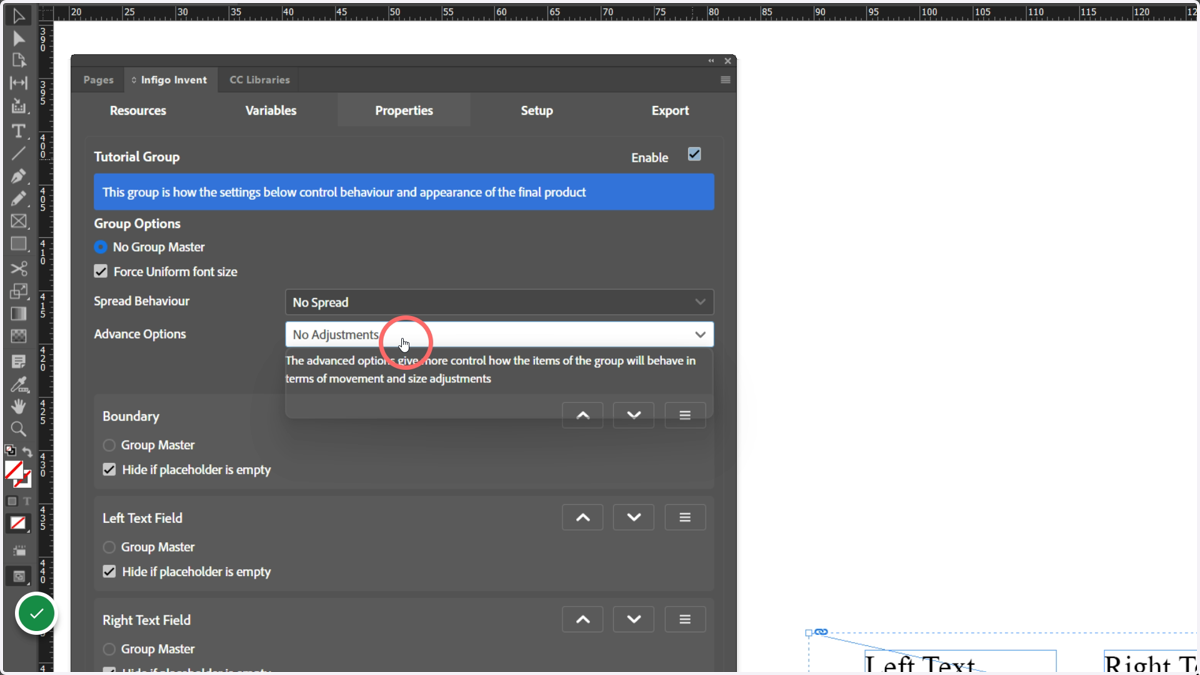This screenshot has width=1200, height=675.
Task: Switch to the Variables tab
Action: [x=271, y=110]
